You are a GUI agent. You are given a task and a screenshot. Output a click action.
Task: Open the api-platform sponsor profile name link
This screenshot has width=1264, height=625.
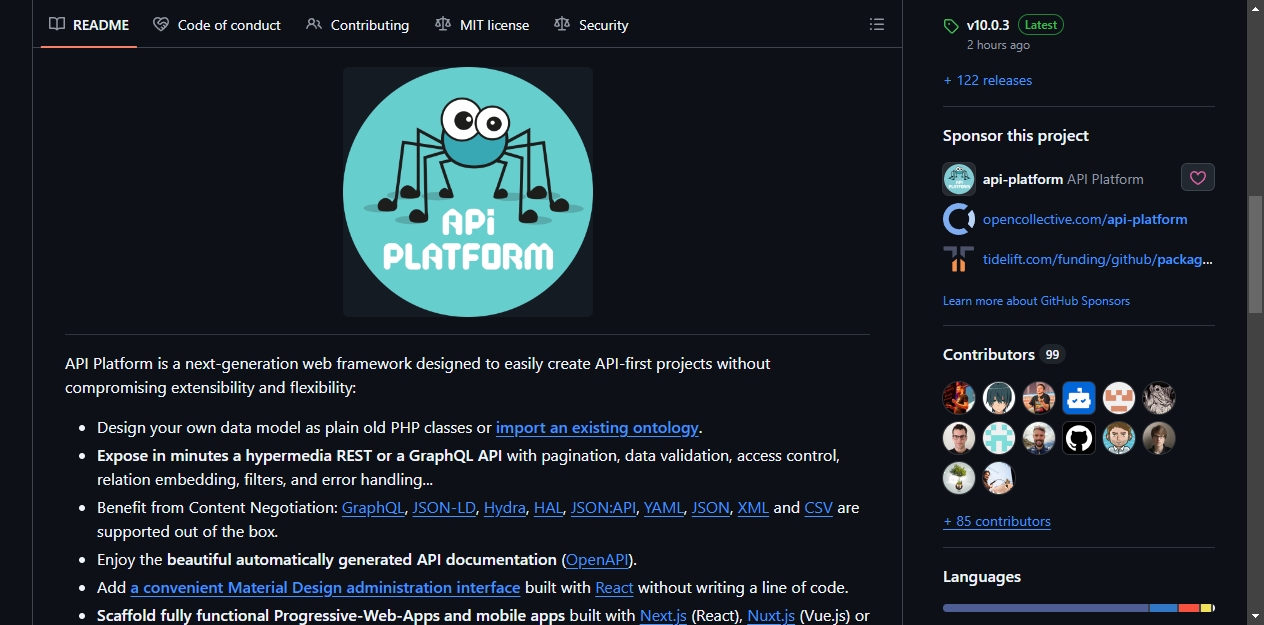click(1023, 179)
